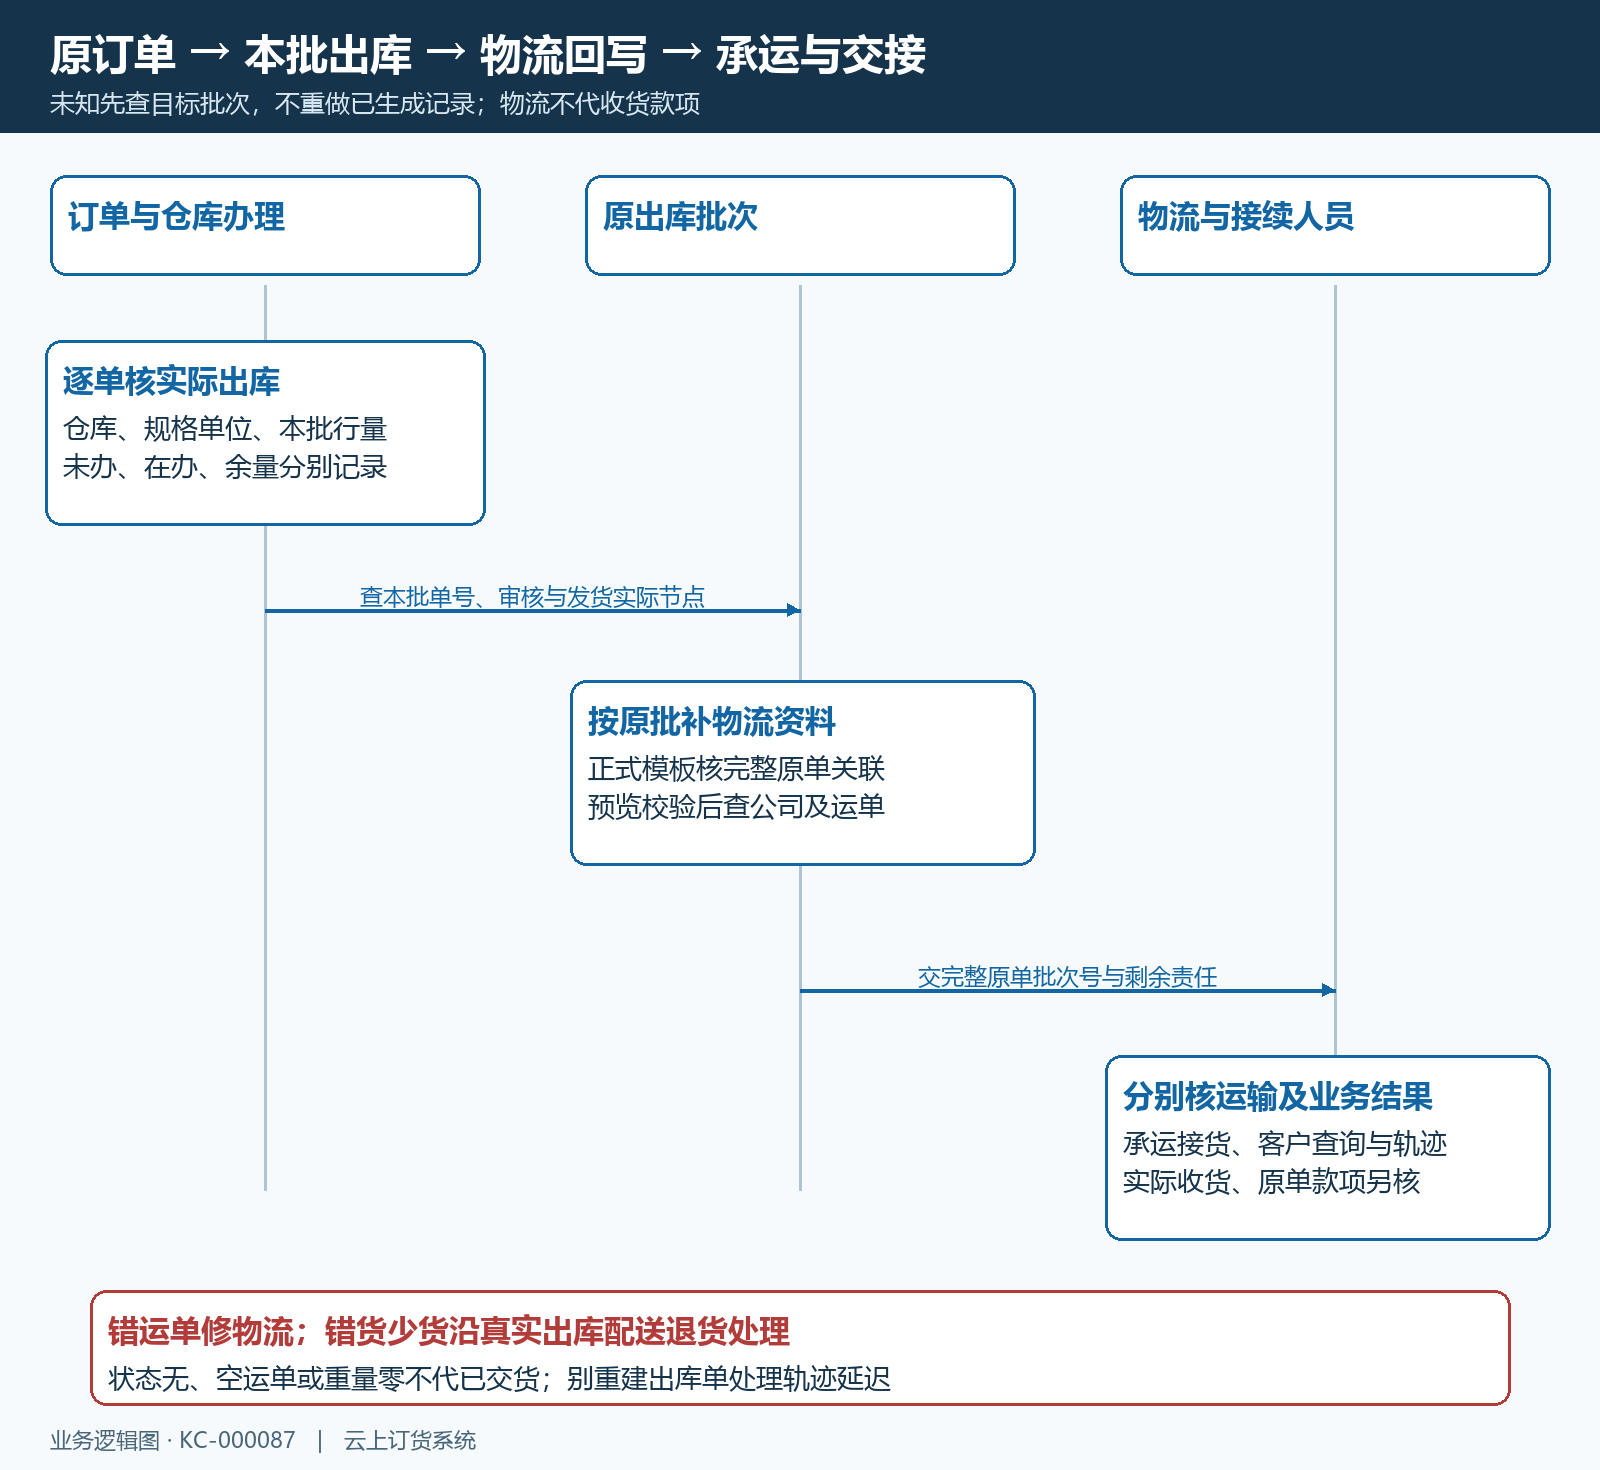This screenshot has width=1600, height=1470.
Task: Select the 订单与仓库办理 lane header
Action: pyautogui.click(x=265, y=225)
